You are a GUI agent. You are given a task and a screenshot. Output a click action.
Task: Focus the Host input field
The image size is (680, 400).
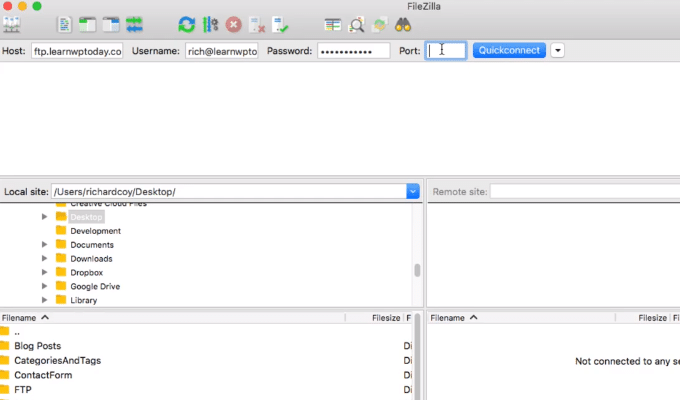pyautogui.click(x=77, y=51)
